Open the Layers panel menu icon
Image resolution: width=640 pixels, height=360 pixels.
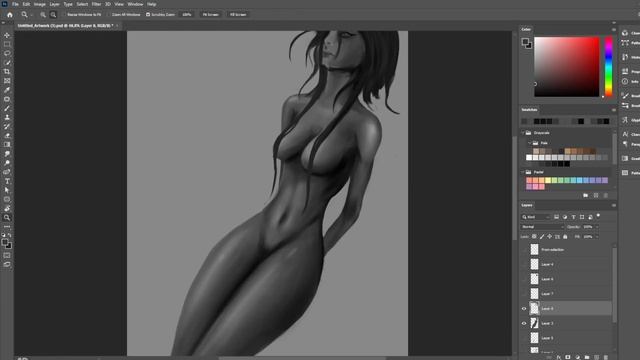click(x=613, y=205)
